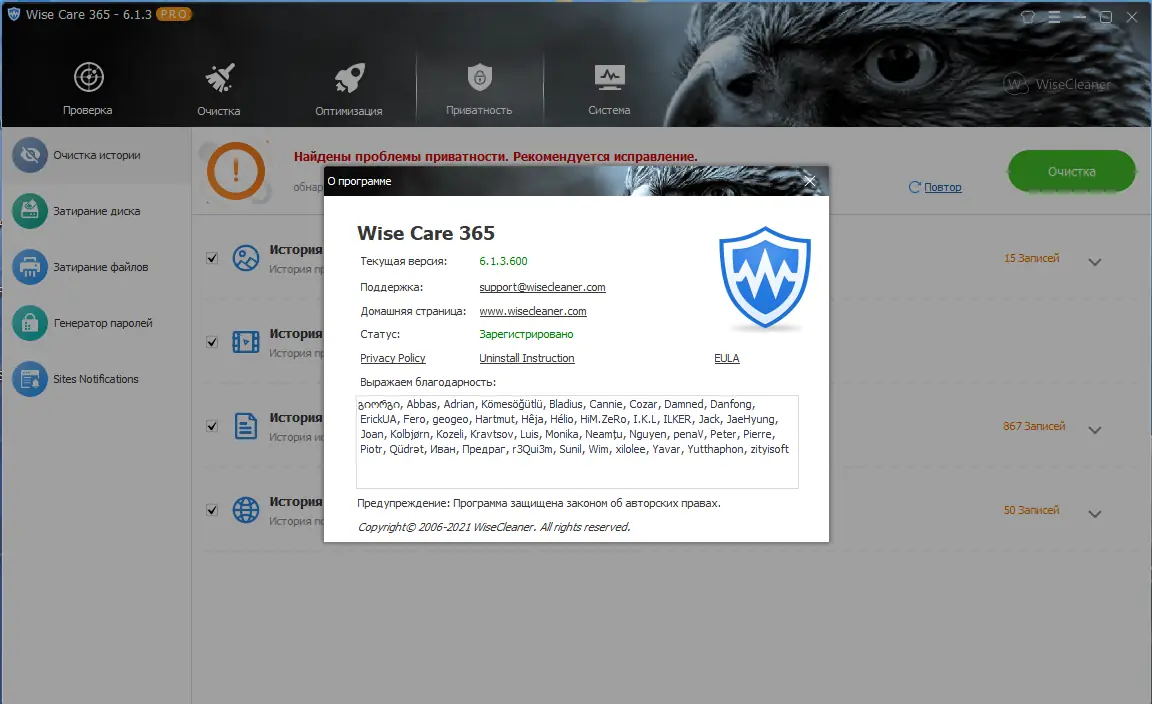Open the hamburger menu in title bar

tap(1053, 17)
